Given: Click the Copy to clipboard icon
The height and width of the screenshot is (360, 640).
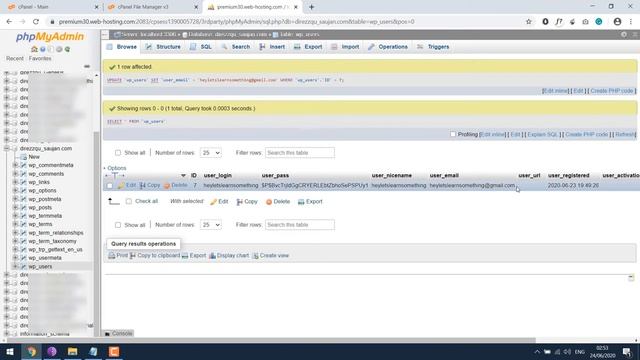Looking at the screenshot, I should pyautogui.click(x=133, y=256).
